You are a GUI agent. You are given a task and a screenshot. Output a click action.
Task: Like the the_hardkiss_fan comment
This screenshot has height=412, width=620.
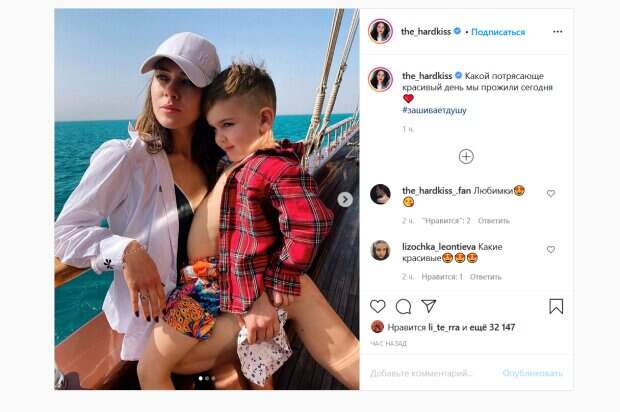551,193
